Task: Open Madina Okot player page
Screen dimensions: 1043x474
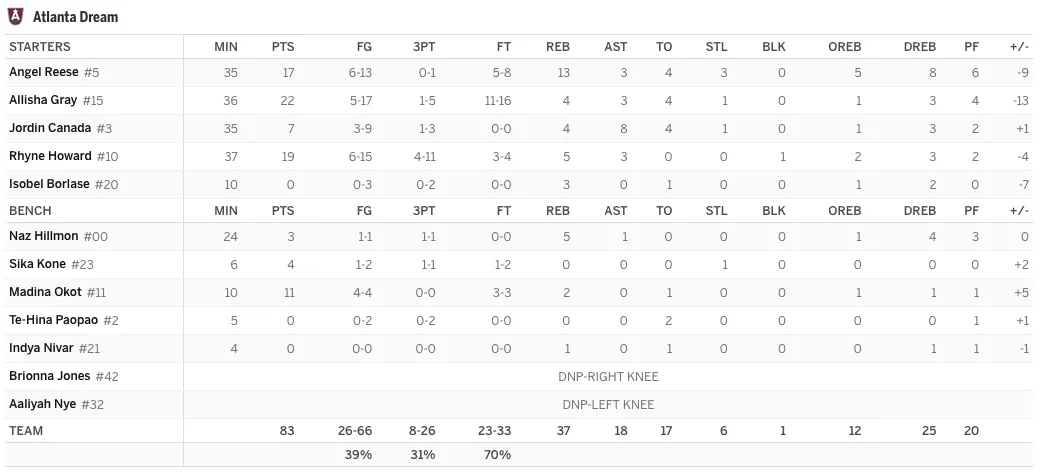Action: pyautogui.click(x=45, y=291)
